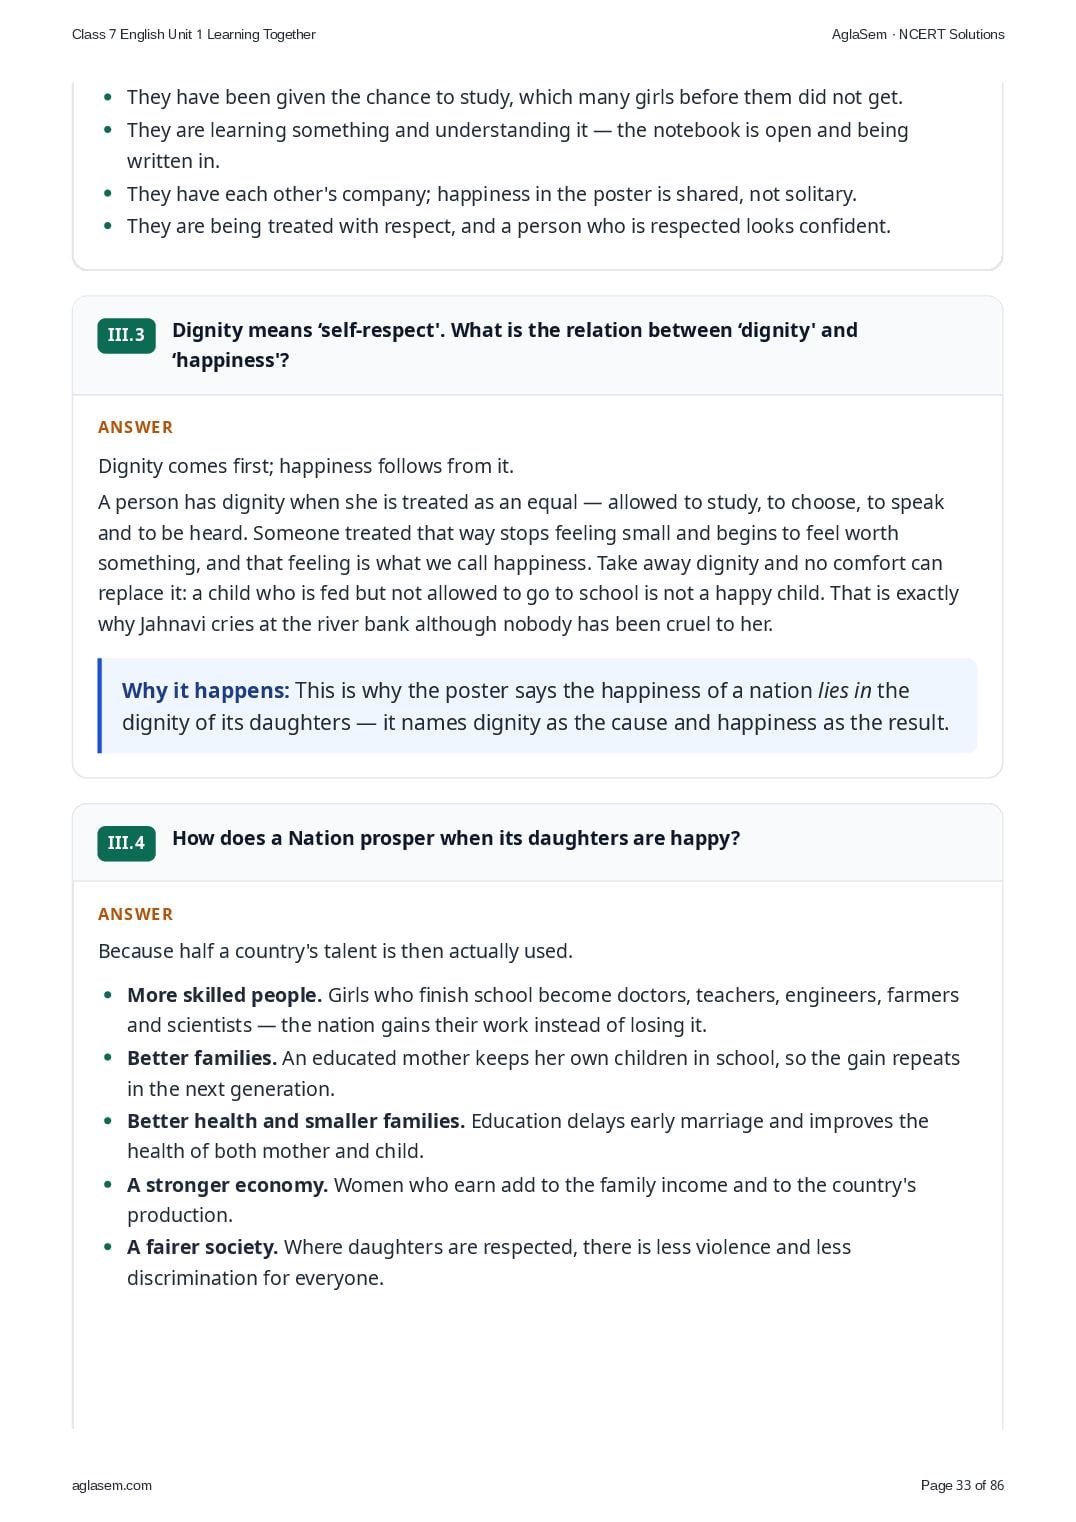Click the 'Dignity means self-respect' question title
The height and width of the screenshot is (1522, 1076).
pos(515,345)
